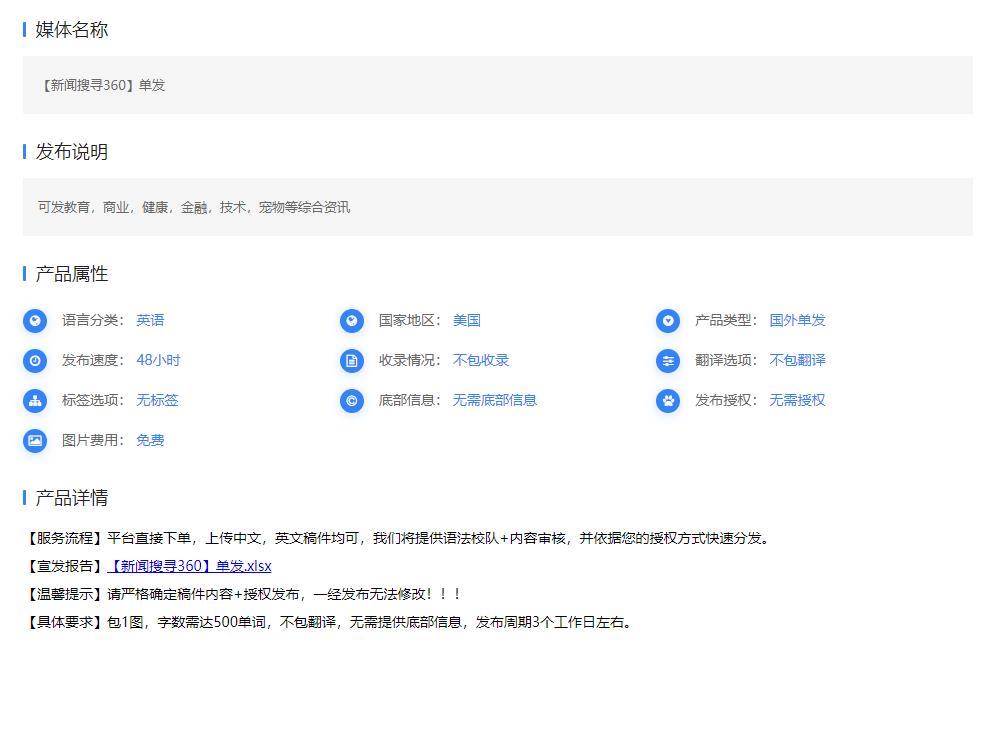
Task: Click the 产品详情 section heading
Action: click(x=71, y=497)
